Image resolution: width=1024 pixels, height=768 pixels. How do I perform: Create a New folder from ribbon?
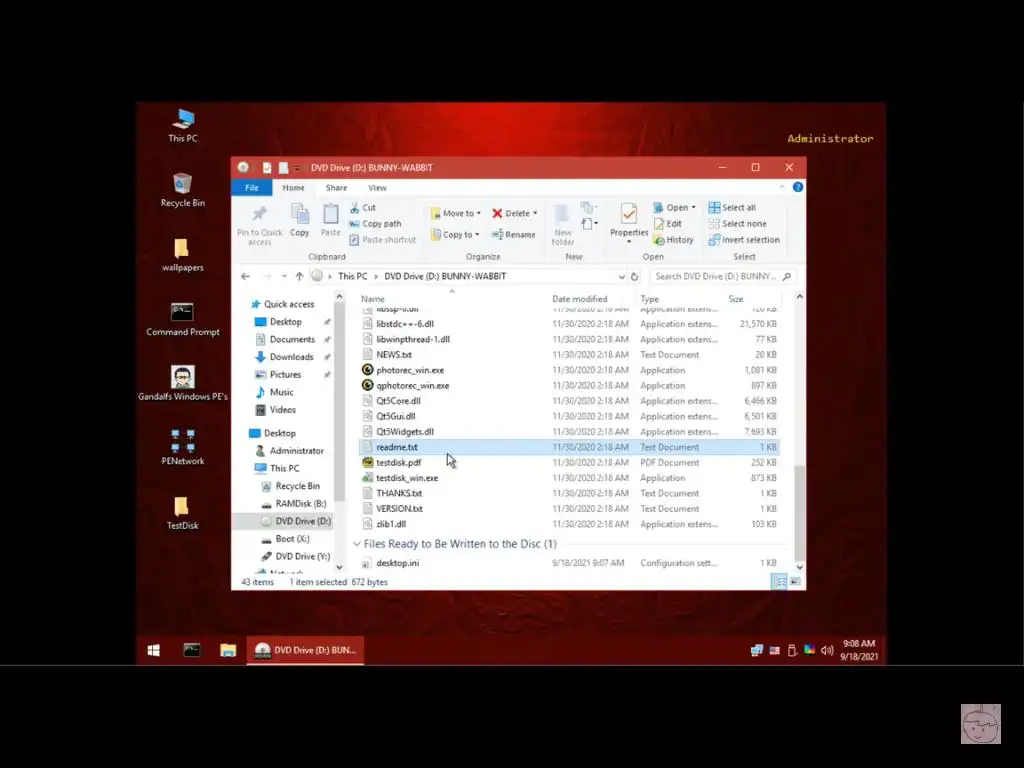(x=563, y=225)
